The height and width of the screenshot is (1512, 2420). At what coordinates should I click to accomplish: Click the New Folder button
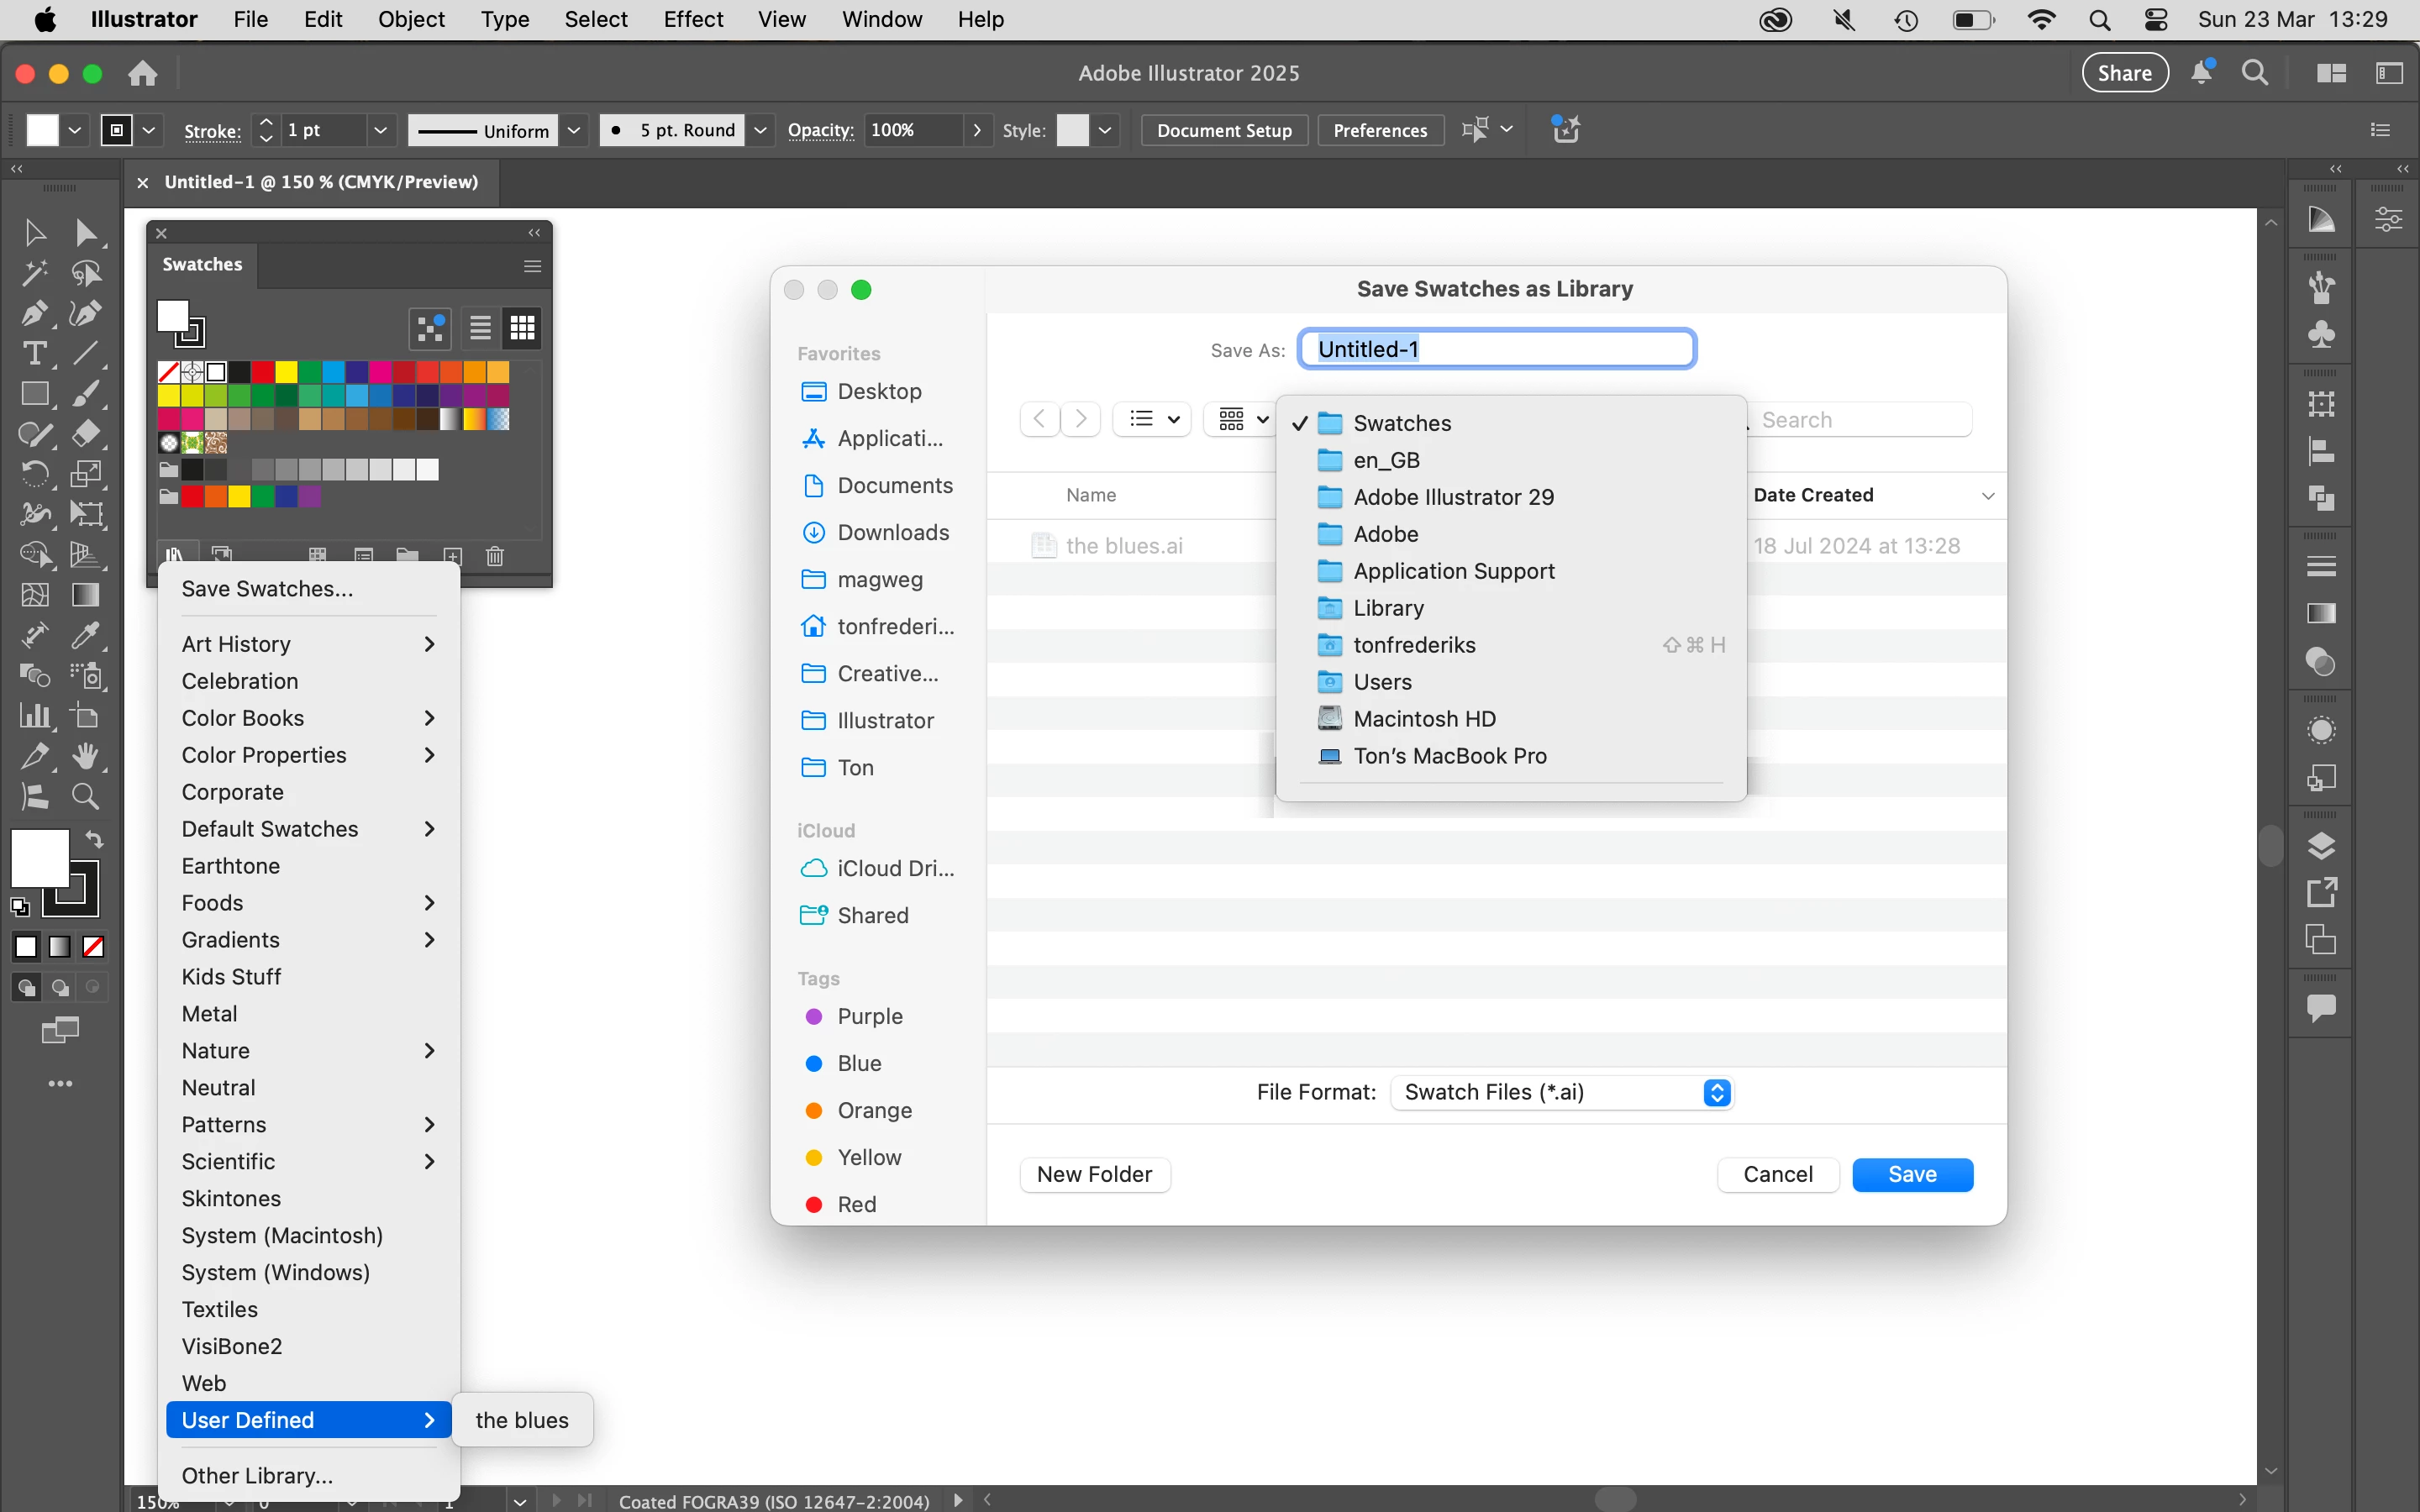[x=1094, y=1174]
